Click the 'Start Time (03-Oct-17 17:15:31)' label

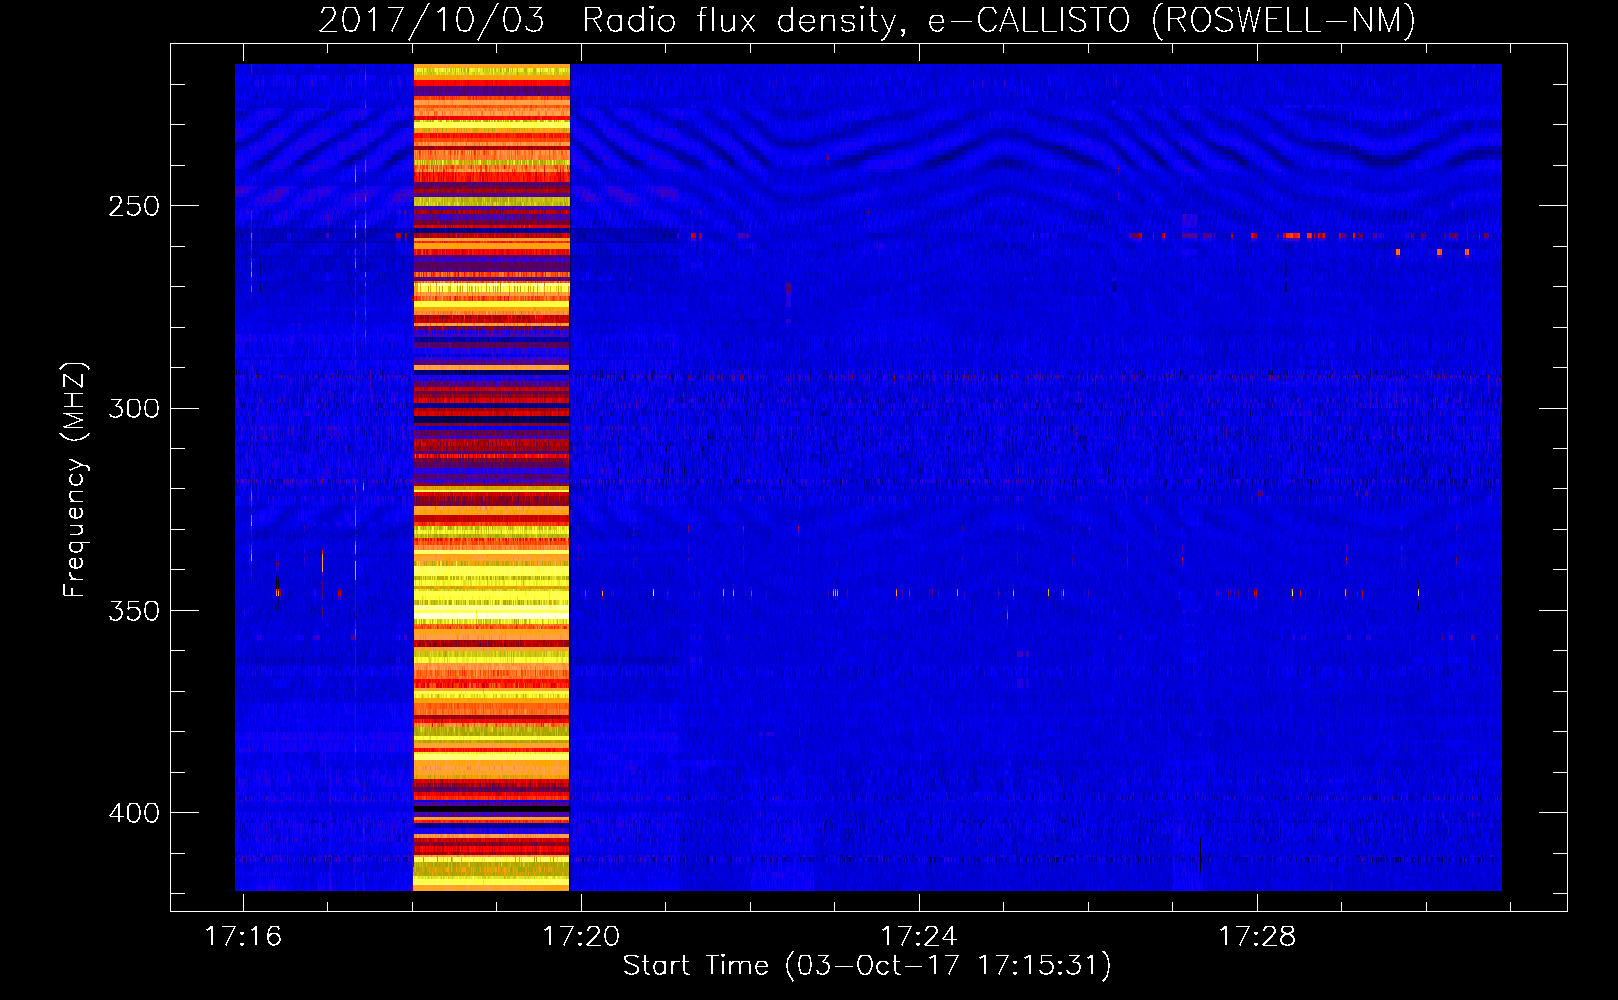point(867,966)
